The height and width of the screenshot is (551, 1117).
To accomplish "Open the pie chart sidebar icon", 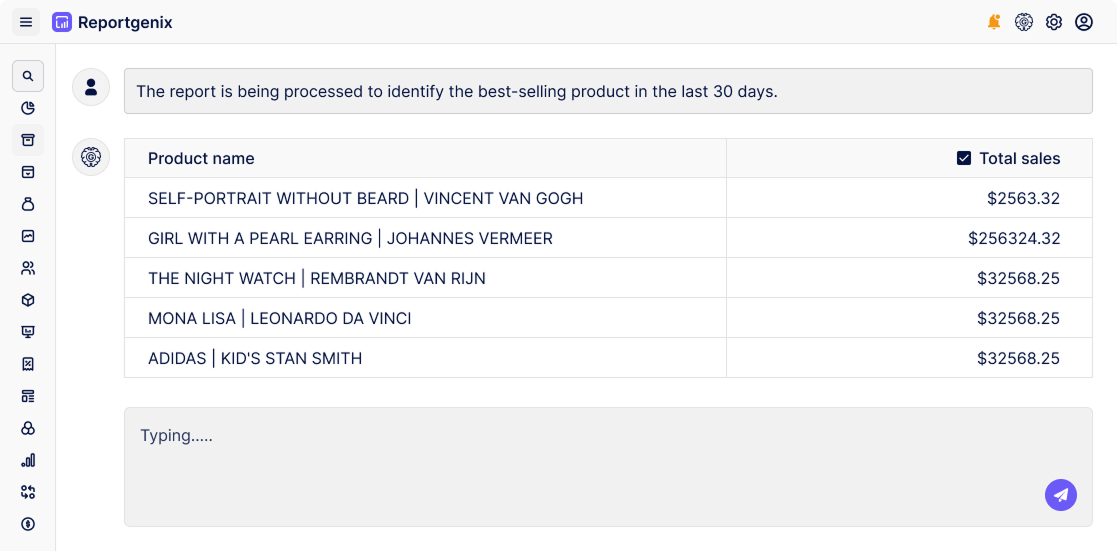I will 28,108.
